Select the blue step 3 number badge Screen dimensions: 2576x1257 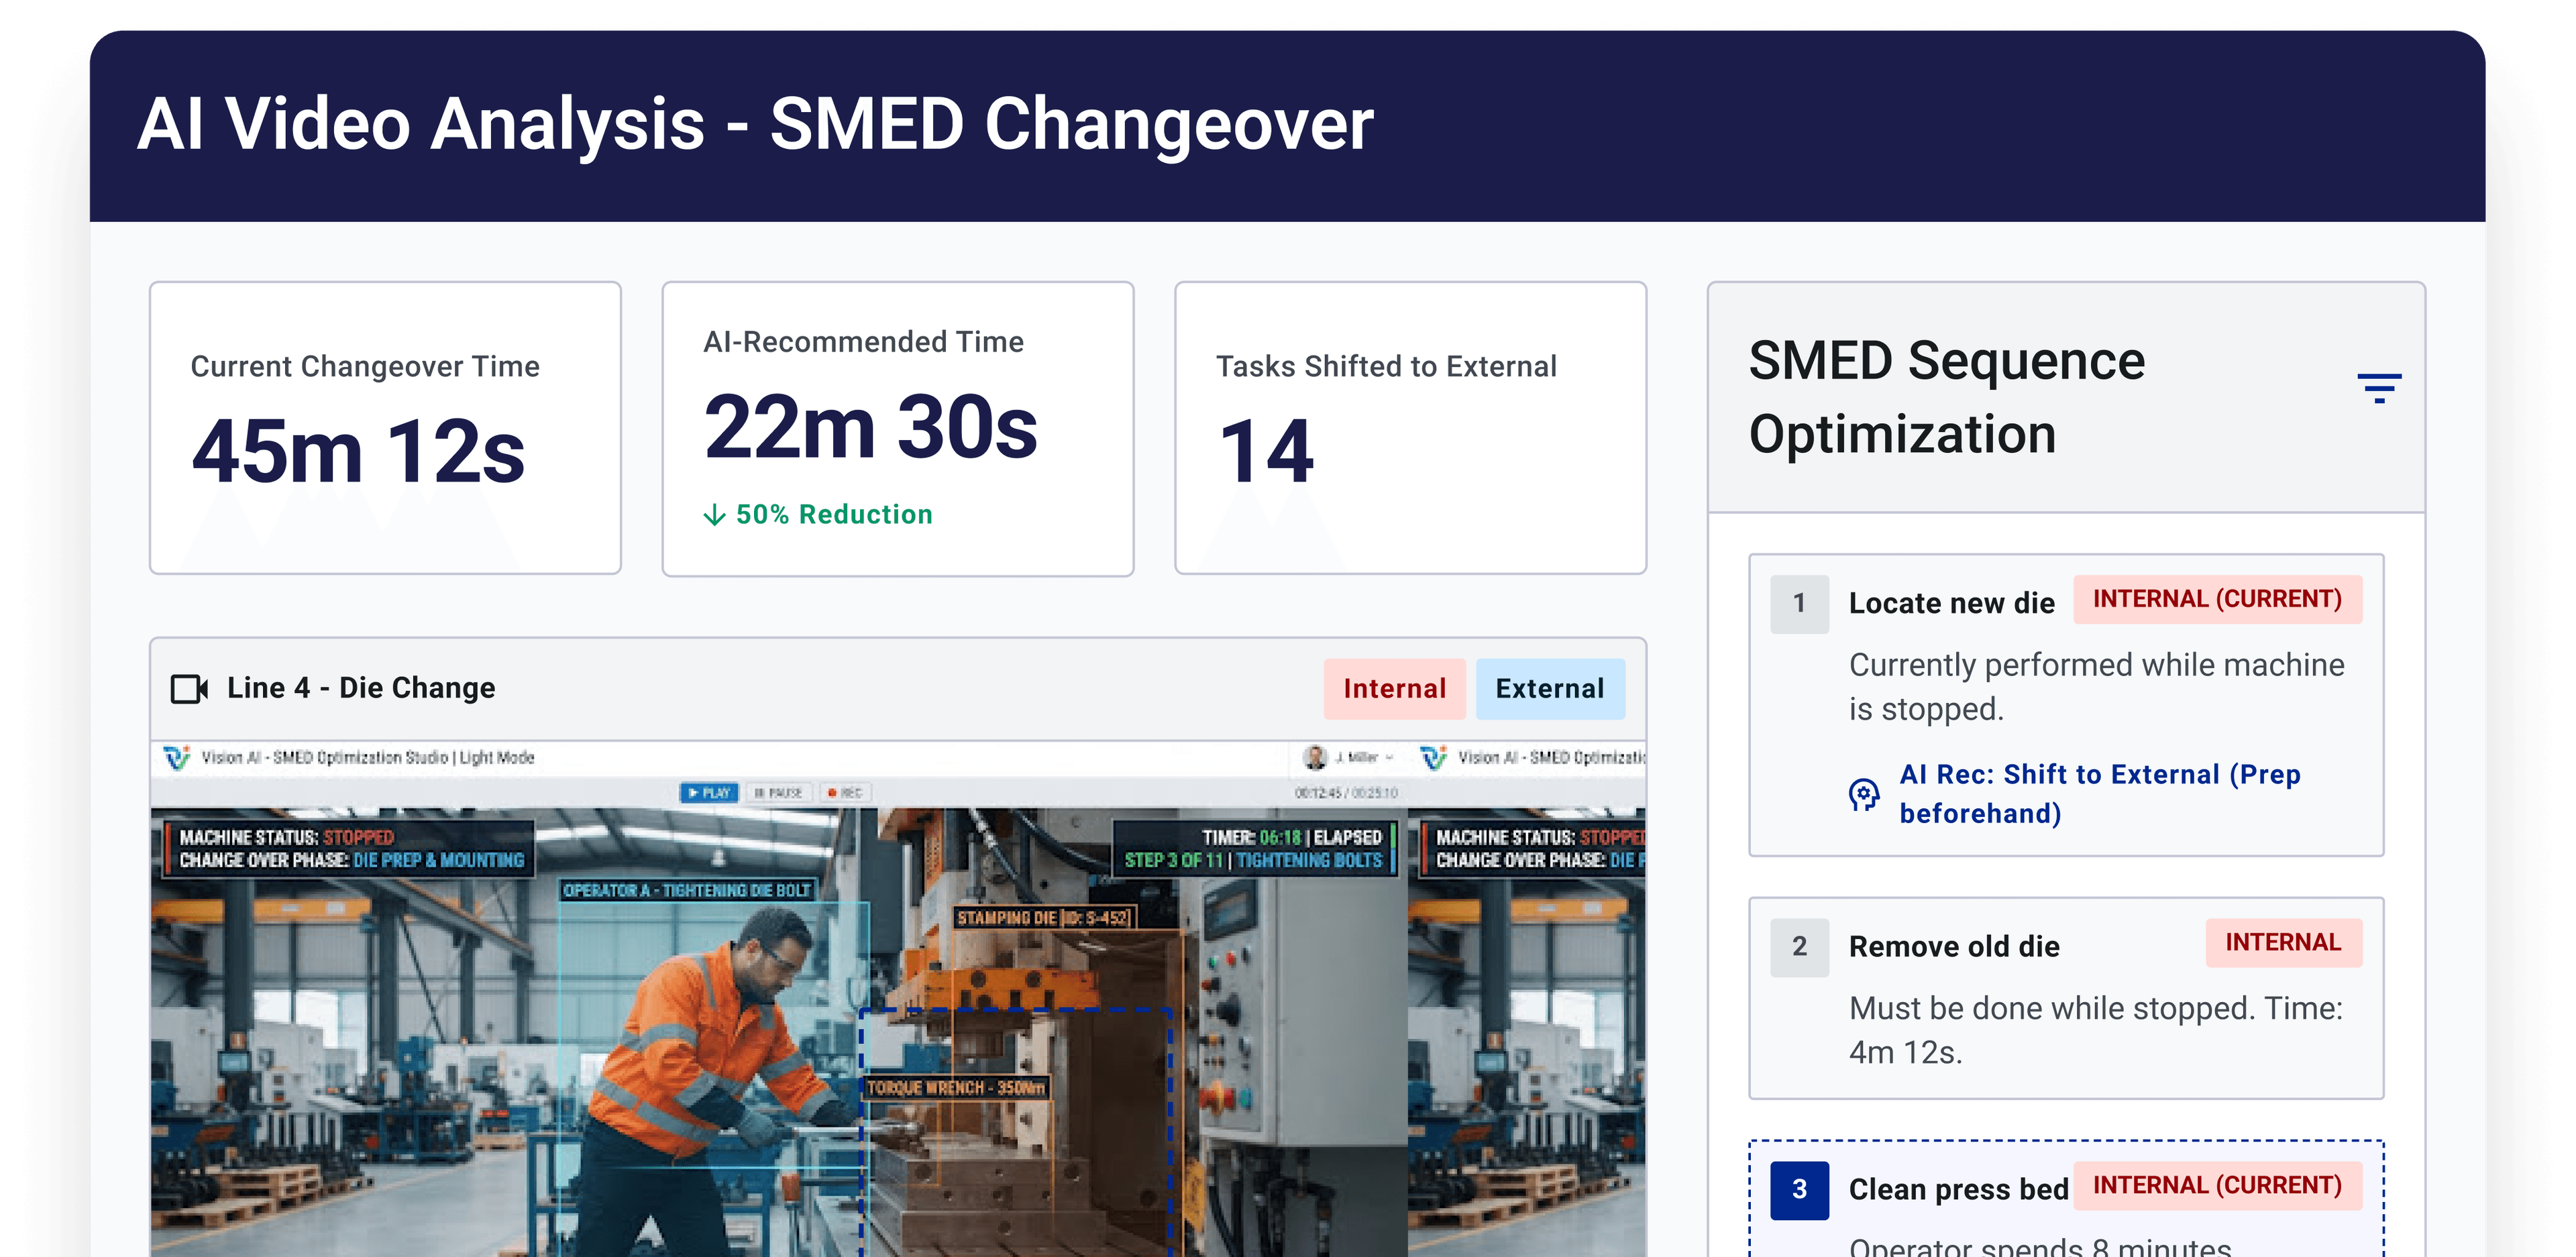tap(1799, 1190)
